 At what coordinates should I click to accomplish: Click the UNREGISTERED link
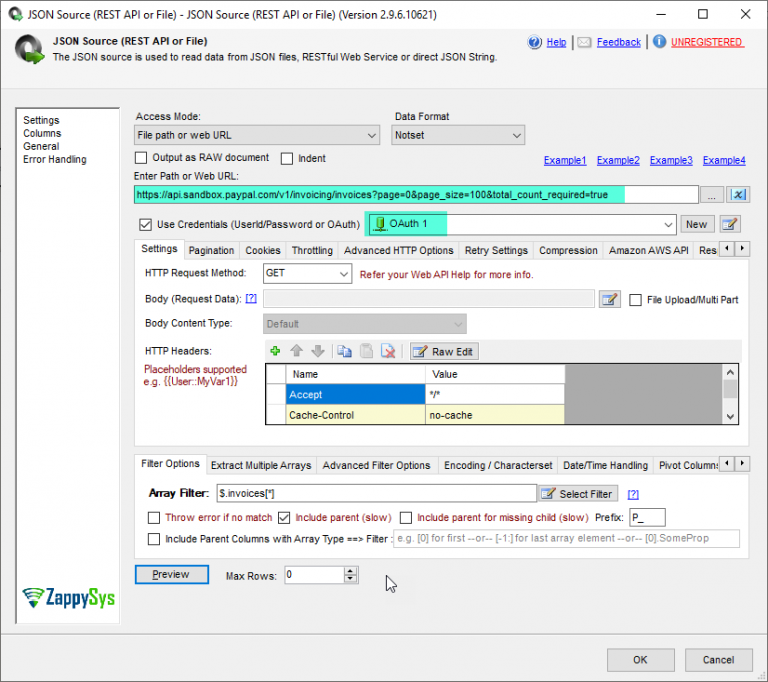click(707, 42)
